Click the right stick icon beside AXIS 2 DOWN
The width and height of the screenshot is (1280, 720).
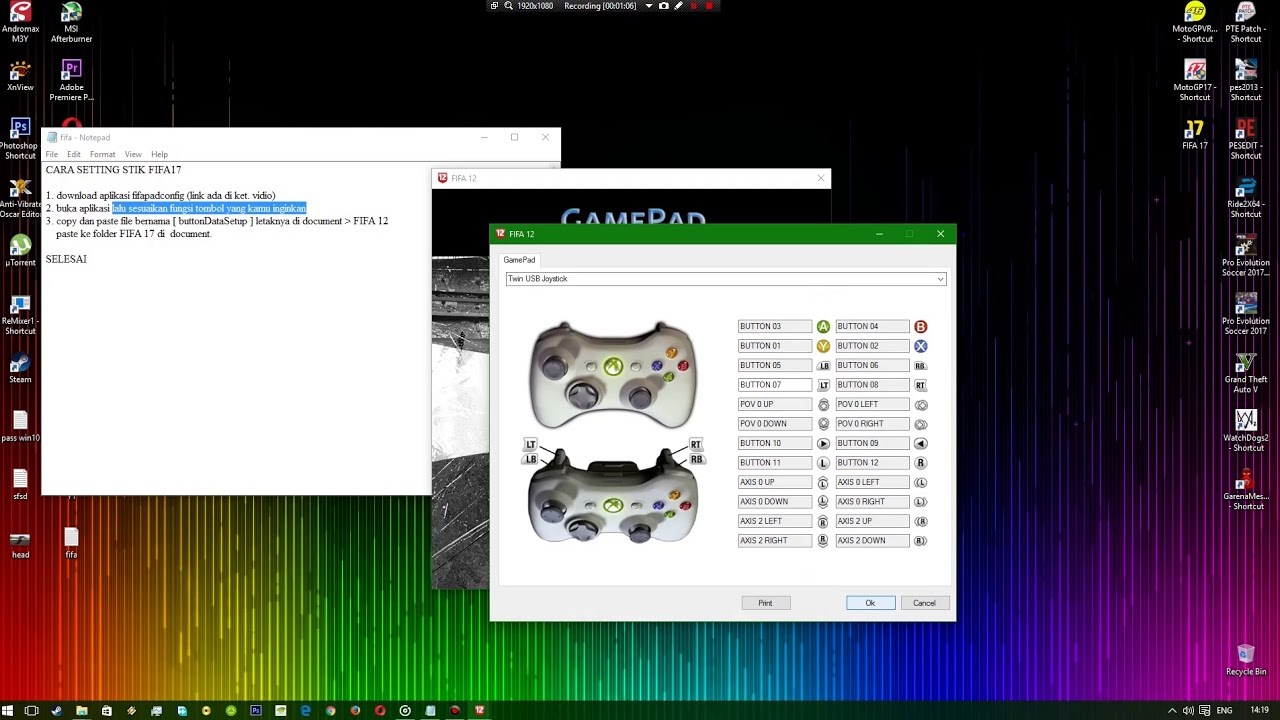(921, 541)
